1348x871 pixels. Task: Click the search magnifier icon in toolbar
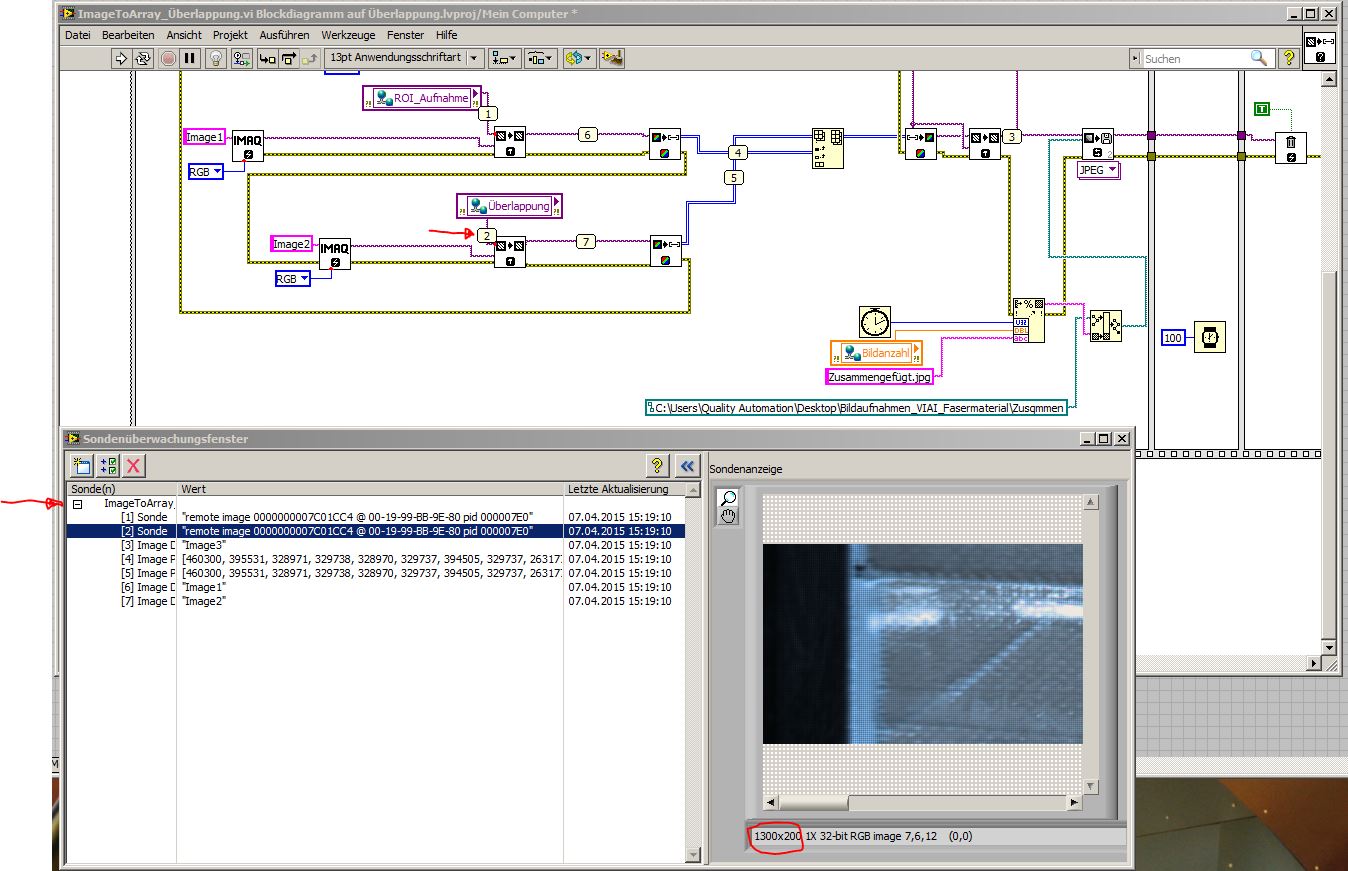click(x=1259, y=58)
